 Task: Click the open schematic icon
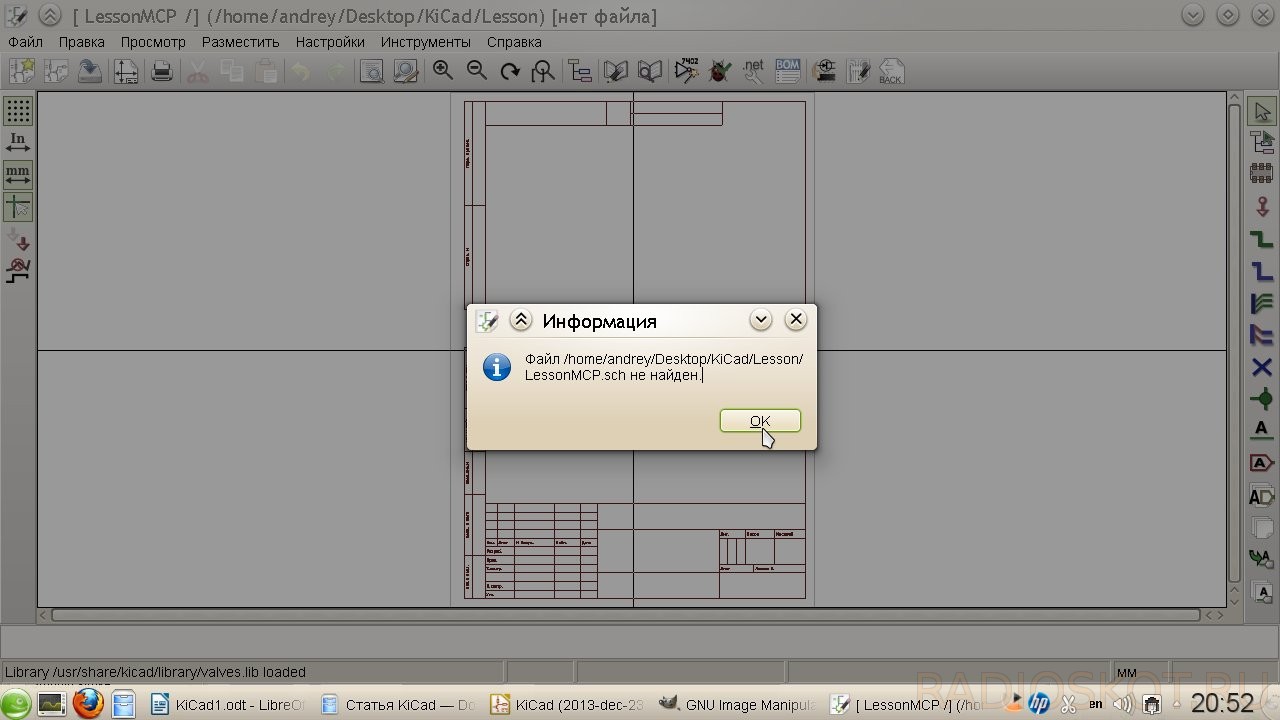click(56, 71)
